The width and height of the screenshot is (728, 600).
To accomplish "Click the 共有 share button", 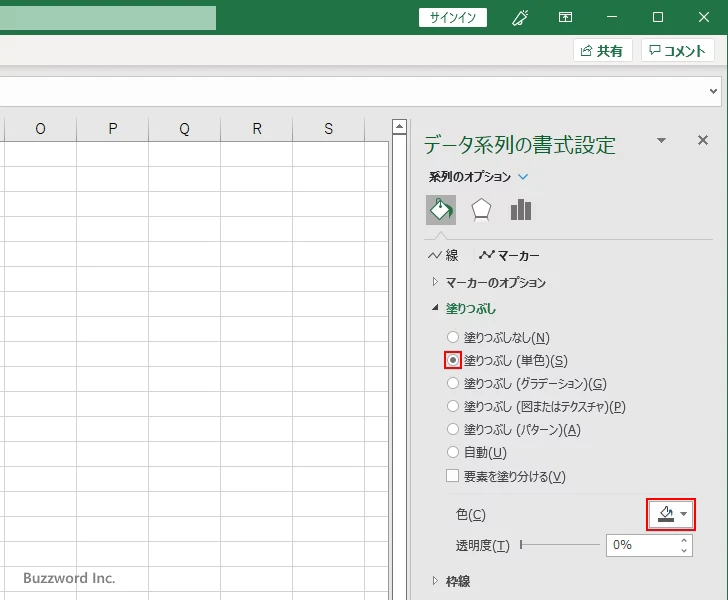I will pyautogui.click(x=602, y=50).
